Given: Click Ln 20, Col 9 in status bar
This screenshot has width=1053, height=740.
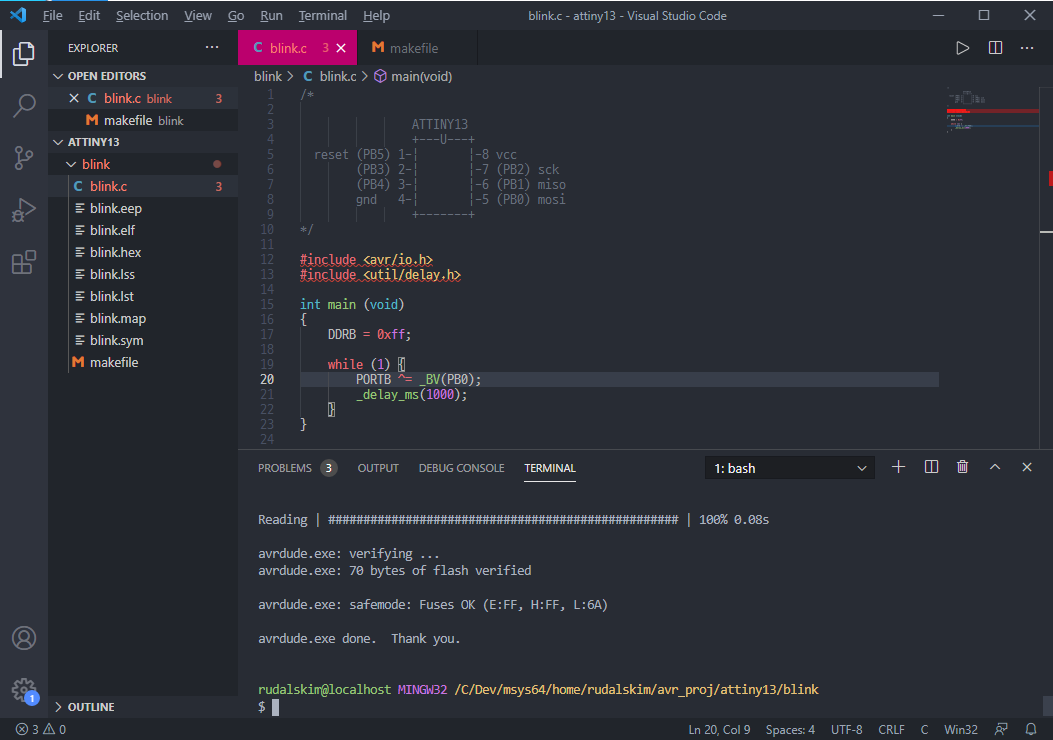Looking at the screenshot, I should click(719, 729).
